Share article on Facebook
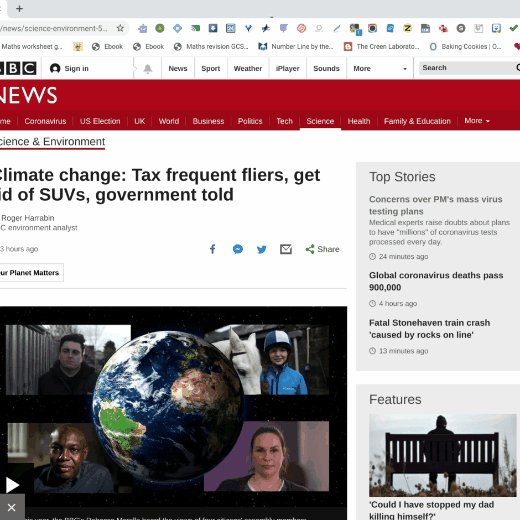This screenshot has height=520, width=520. coord(213,249)
